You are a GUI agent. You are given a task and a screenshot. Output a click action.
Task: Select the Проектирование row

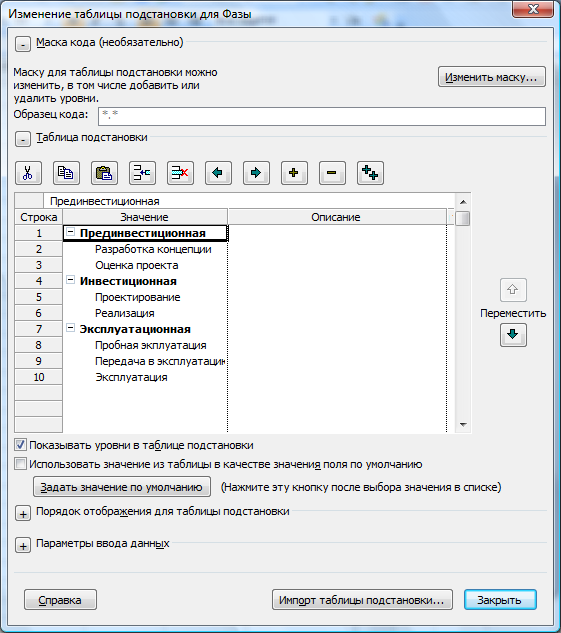(145, 297)
